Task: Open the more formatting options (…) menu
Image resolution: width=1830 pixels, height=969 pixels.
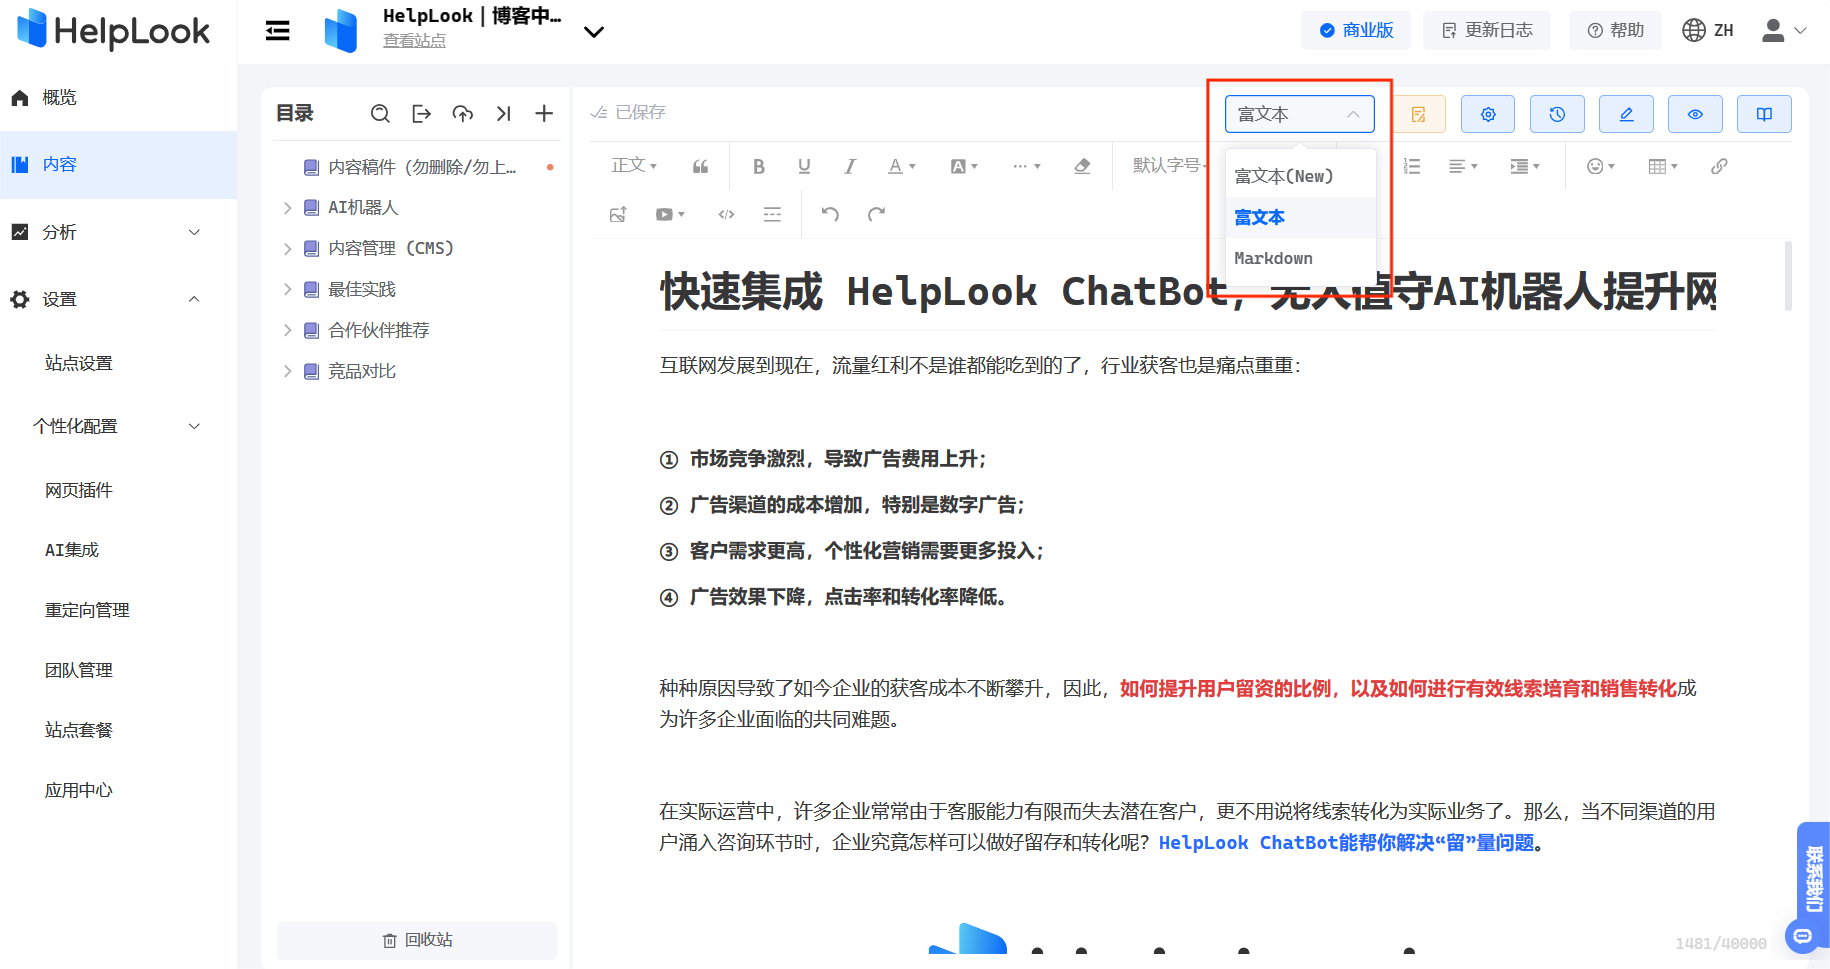Action: pyautogui.click(x=1026, y=166)
